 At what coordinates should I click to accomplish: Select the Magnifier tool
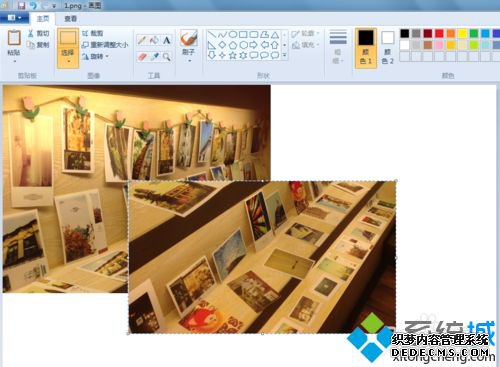[x=167, y=57]
